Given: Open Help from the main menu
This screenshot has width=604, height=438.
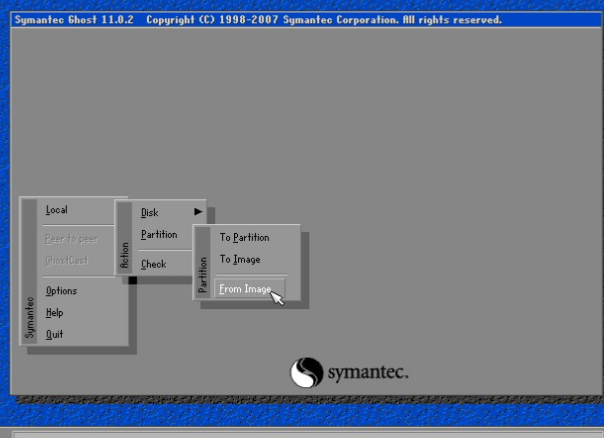Looking at the screenshot, I should 55,313.
